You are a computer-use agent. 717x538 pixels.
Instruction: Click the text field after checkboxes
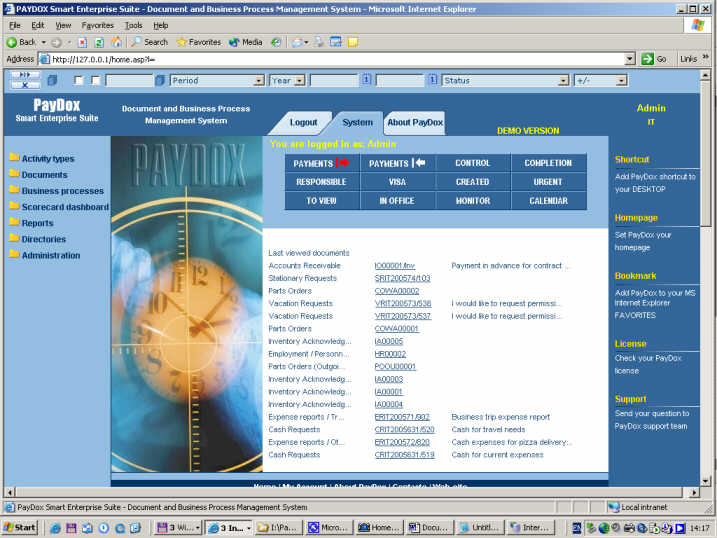pos(129,80)
